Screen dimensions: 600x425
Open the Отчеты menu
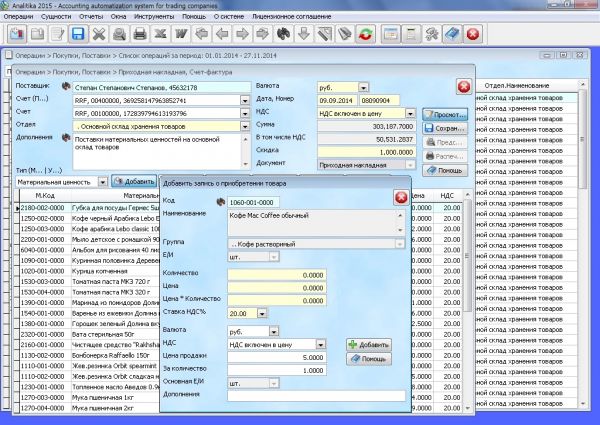point(92,16)
